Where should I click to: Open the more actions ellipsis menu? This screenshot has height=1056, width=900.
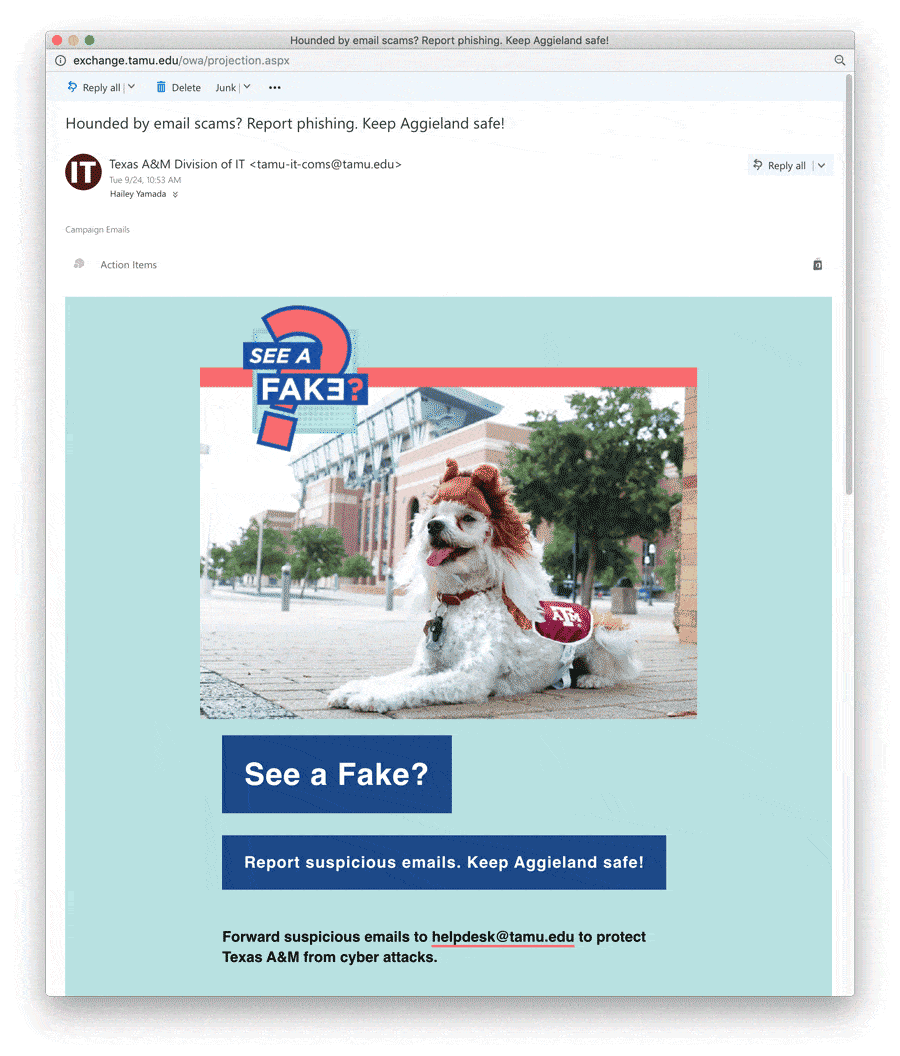click(275, 88)
